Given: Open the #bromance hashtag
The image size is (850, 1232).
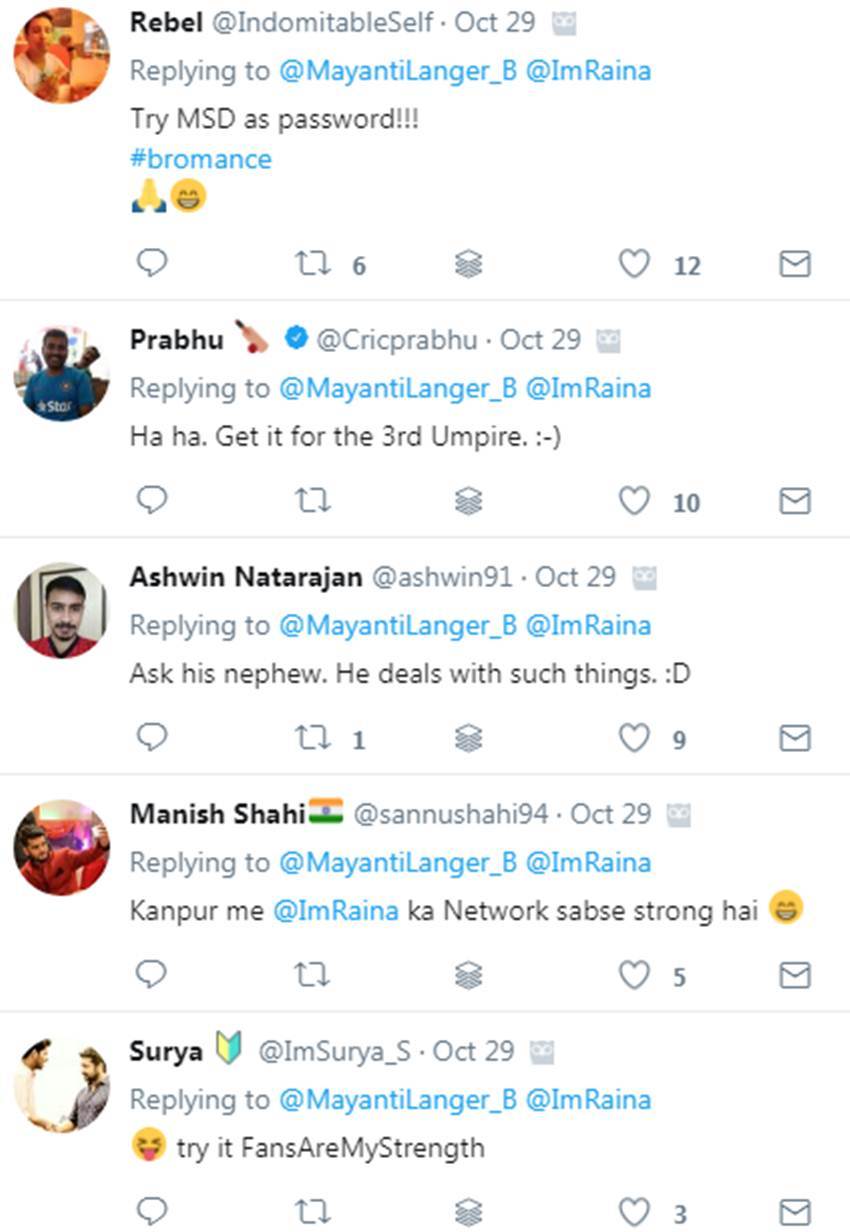Looking at the screenshot, I should tap(200, 159).
